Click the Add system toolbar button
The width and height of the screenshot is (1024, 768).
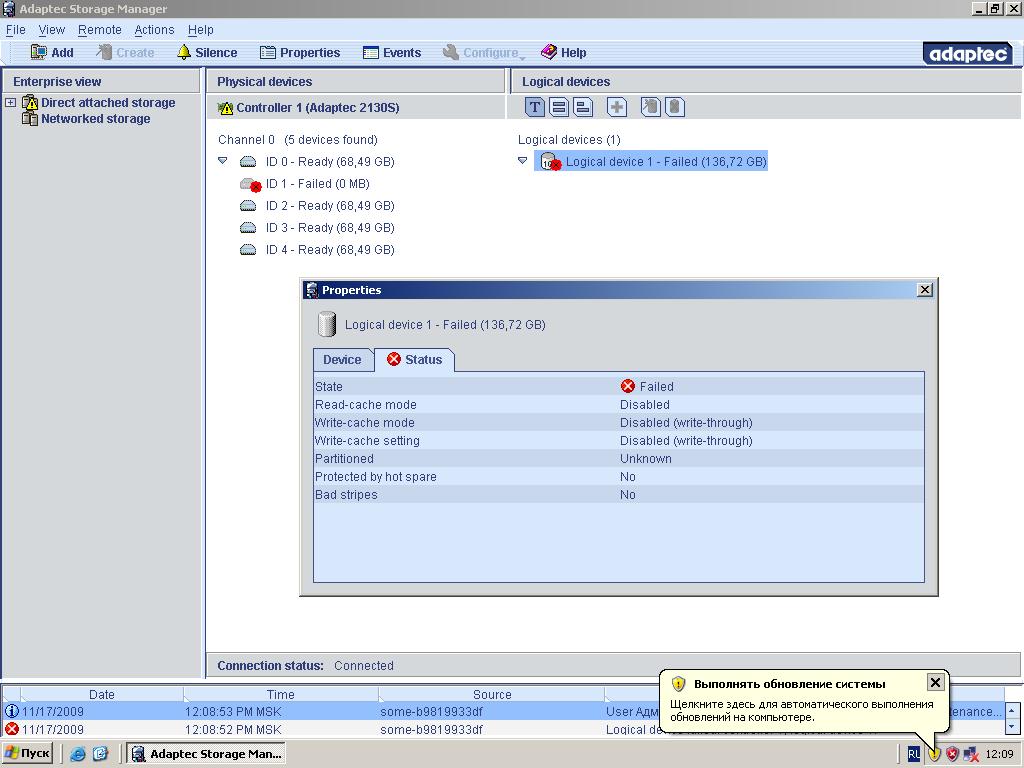(x=52, y=53)
